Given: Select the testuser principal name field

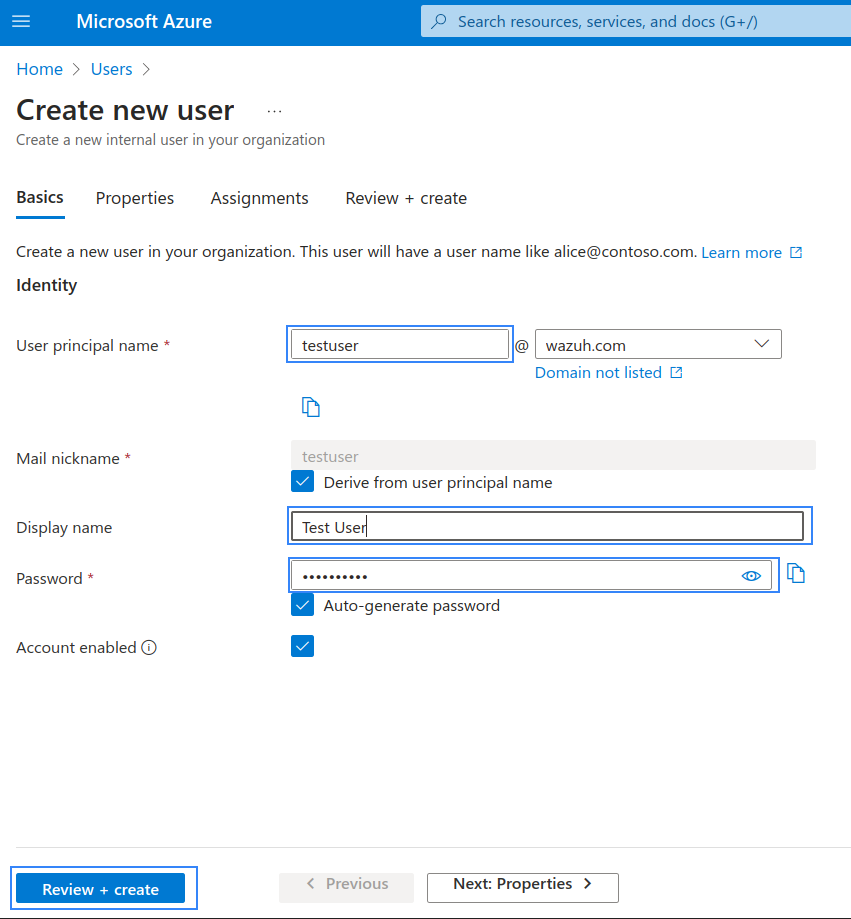Looking at the screenshot, I should [x=399, y=344].
